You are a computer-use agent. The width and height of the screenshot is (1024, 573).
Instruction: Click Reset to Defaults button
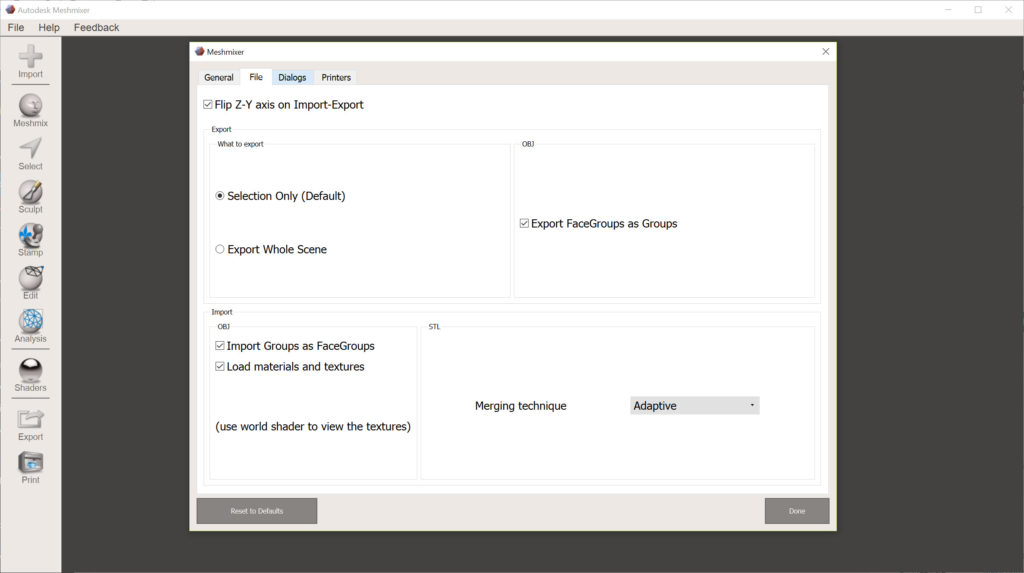tap(257, 511)
